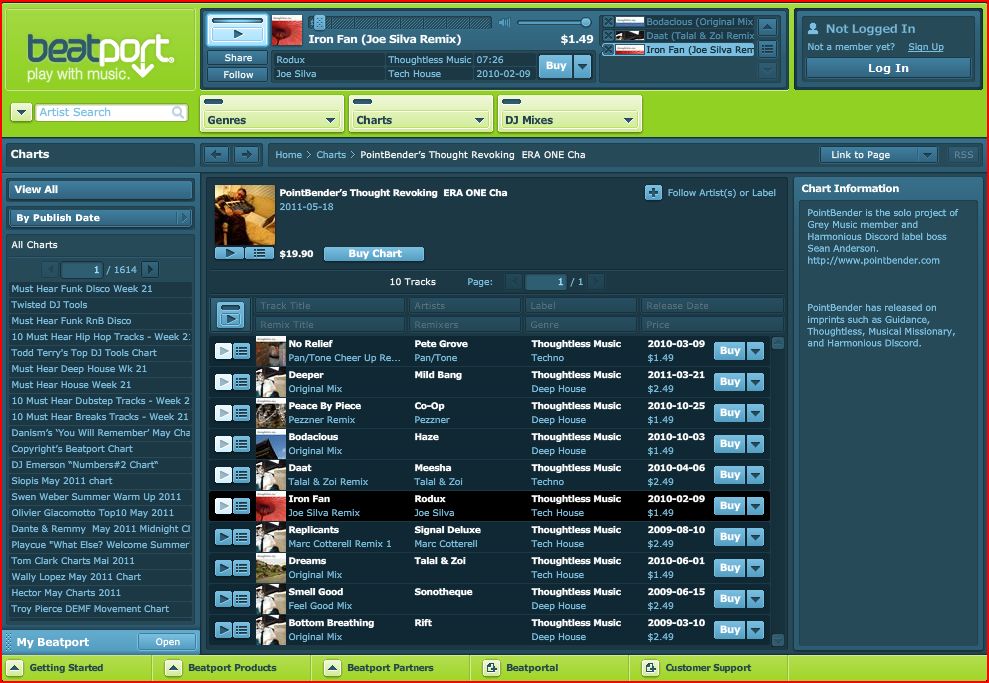Seek within the player waveform progress bar

[401, 23]
